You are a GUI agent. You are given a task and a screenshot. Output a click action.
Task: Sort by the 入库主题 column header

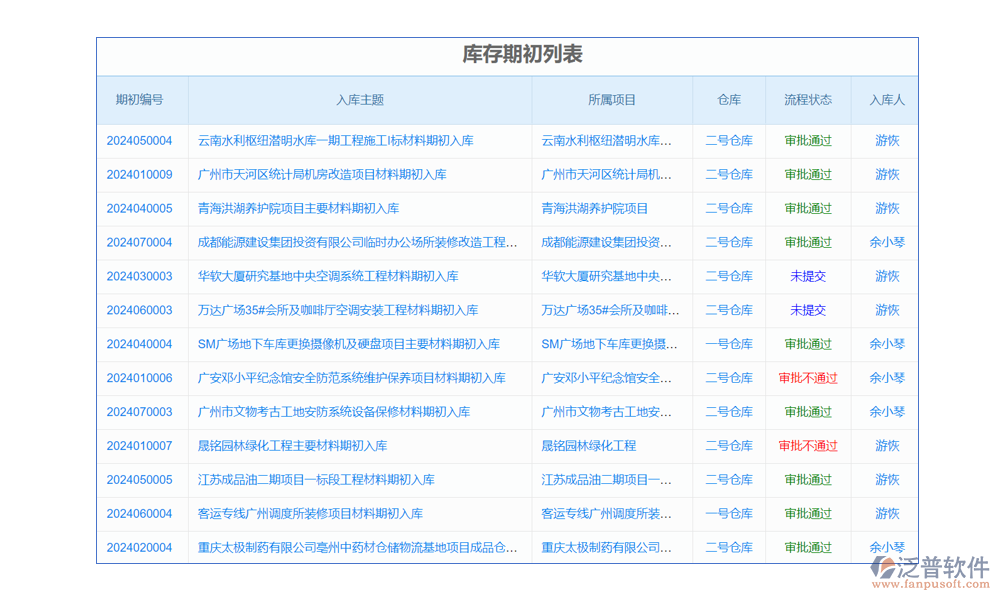point(360,100)
